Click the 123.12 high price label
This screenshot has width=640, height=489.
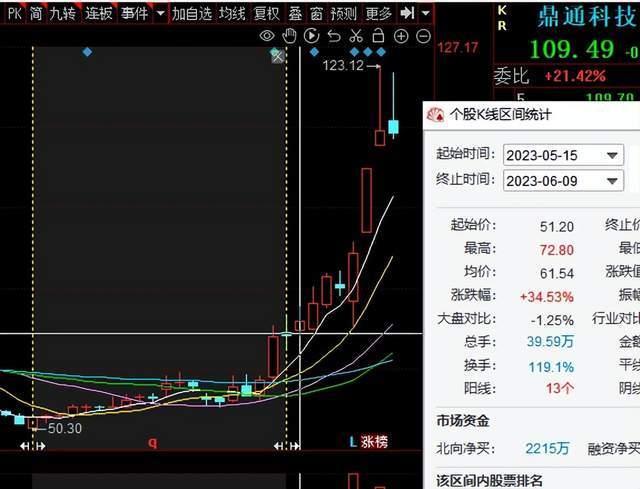point(343,65)
